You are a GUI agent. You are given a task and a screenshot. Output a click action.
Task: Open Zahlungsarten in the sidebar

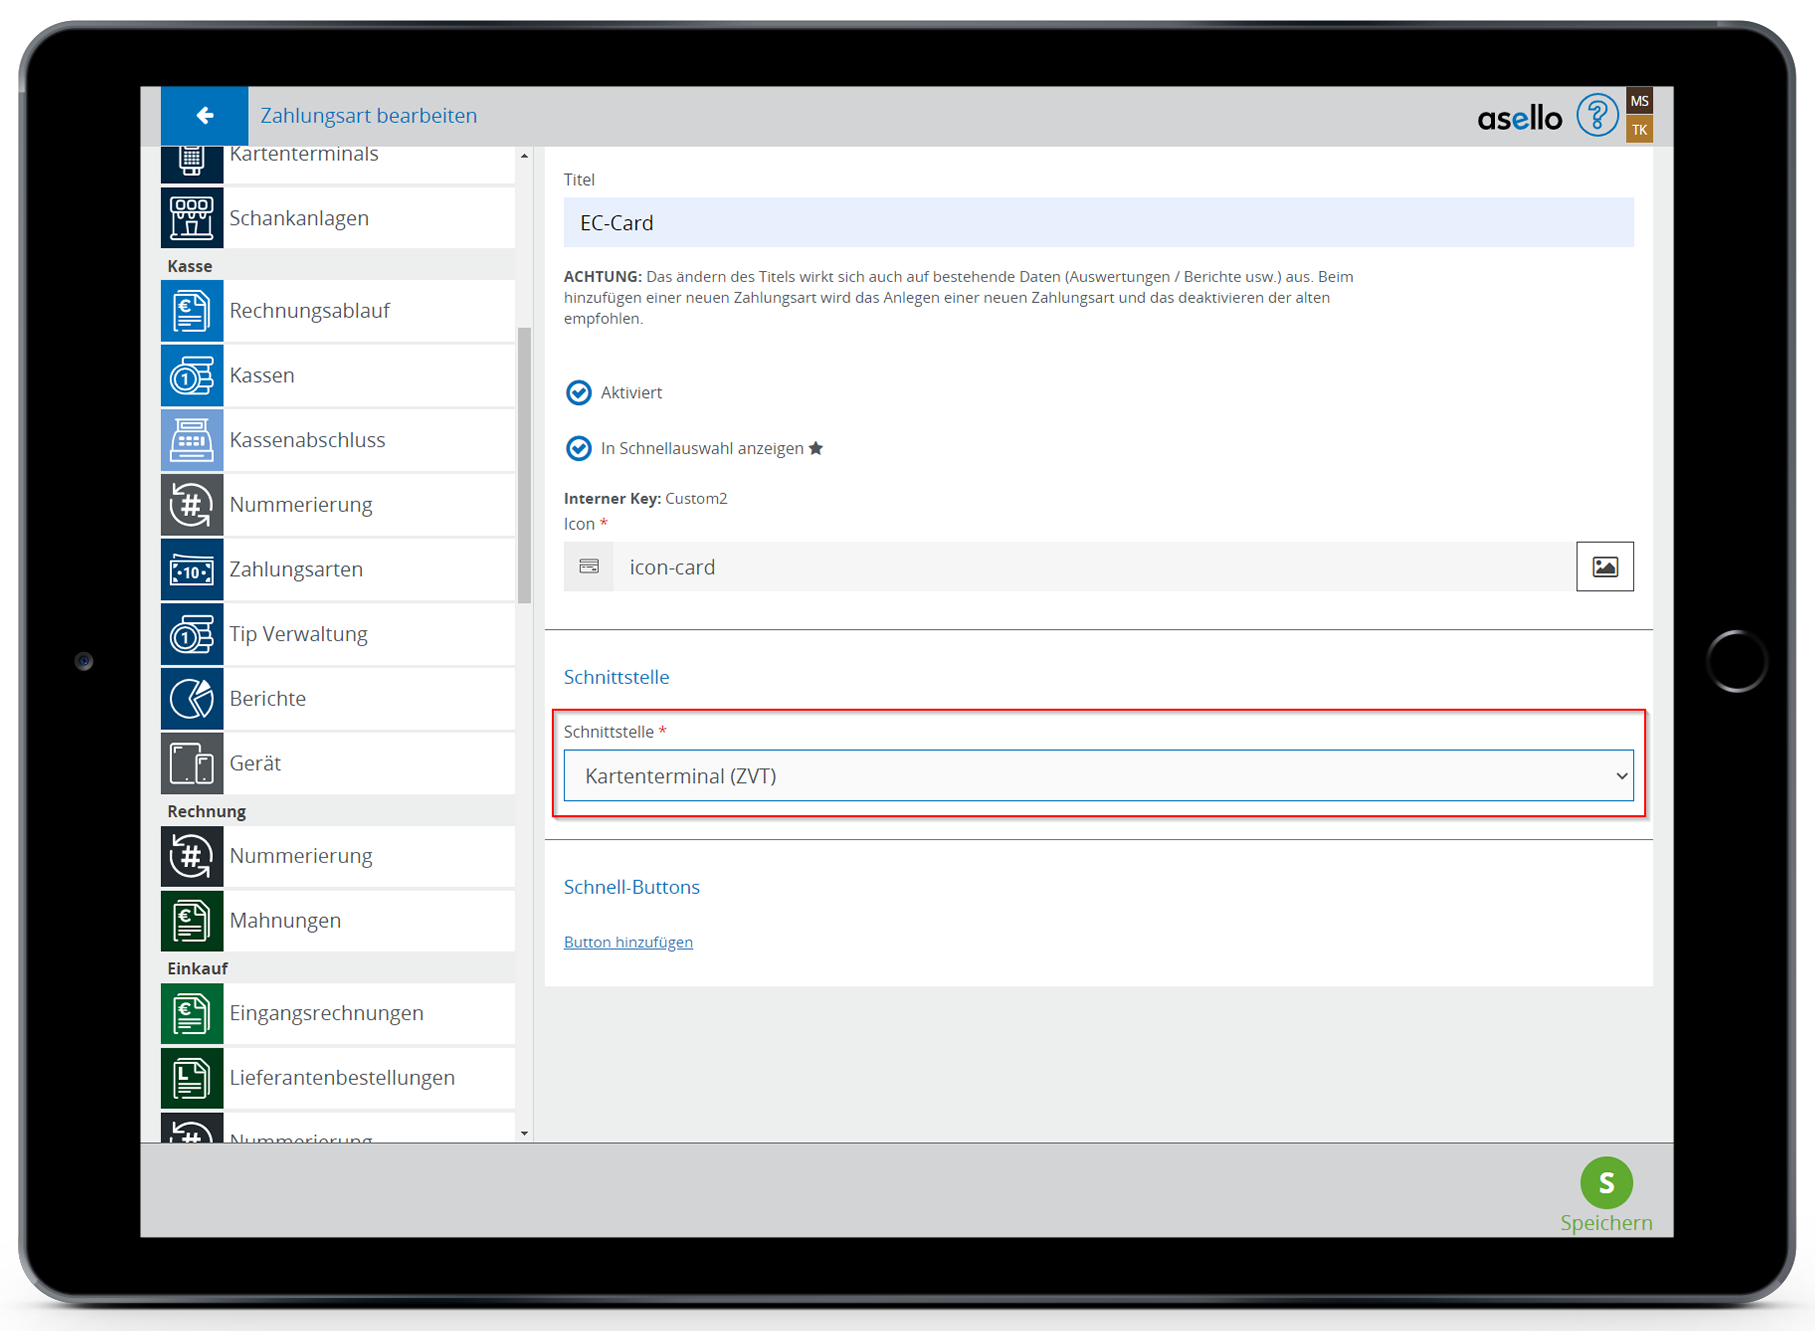pos(296,570)
